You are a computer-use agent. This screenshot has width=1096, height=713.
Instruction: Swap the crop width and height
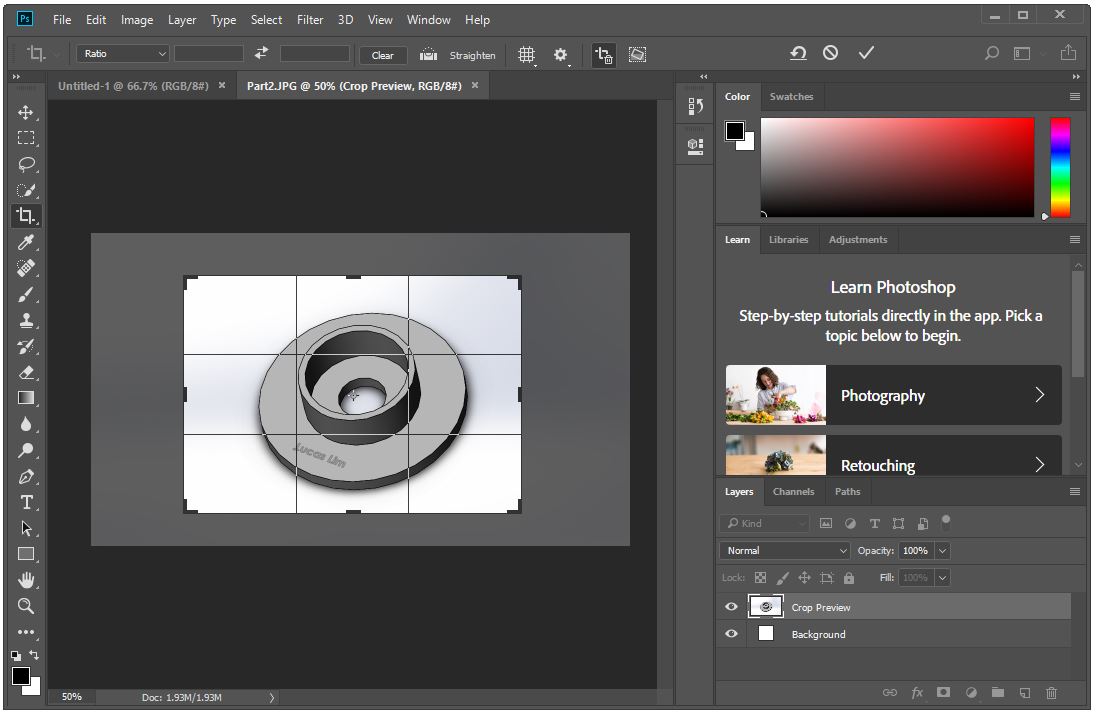(262, 54)
